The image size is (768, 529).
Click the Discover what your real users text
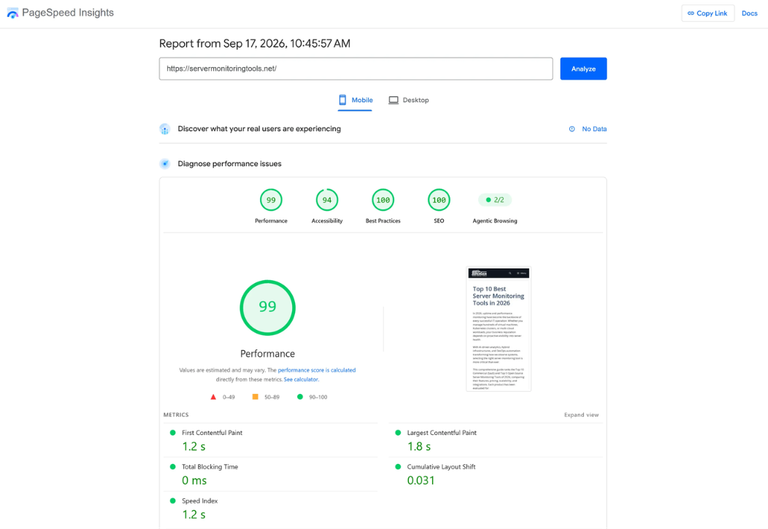[259, 129]
